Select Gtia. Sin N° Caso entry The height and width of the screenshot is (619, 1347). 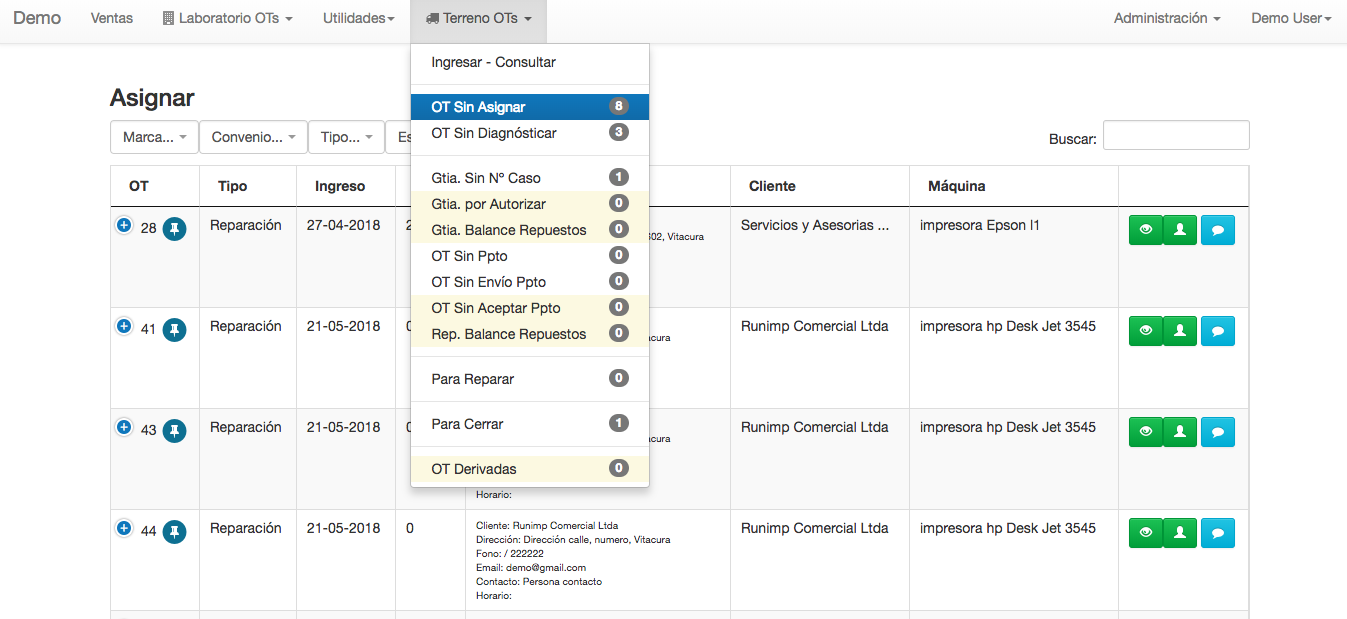coord(530,178)
